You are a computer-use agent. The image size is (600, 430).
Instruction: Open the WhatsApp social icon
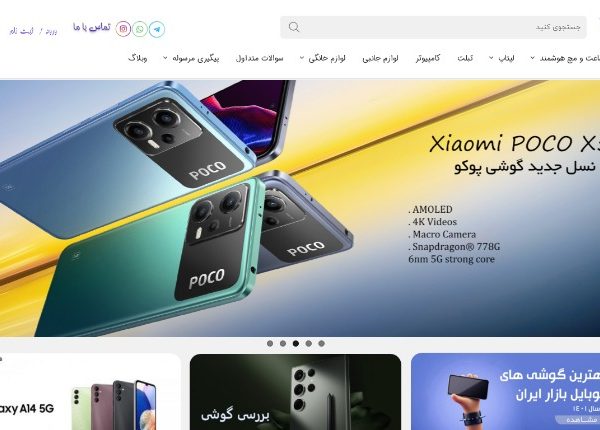[x=140, y=29]
